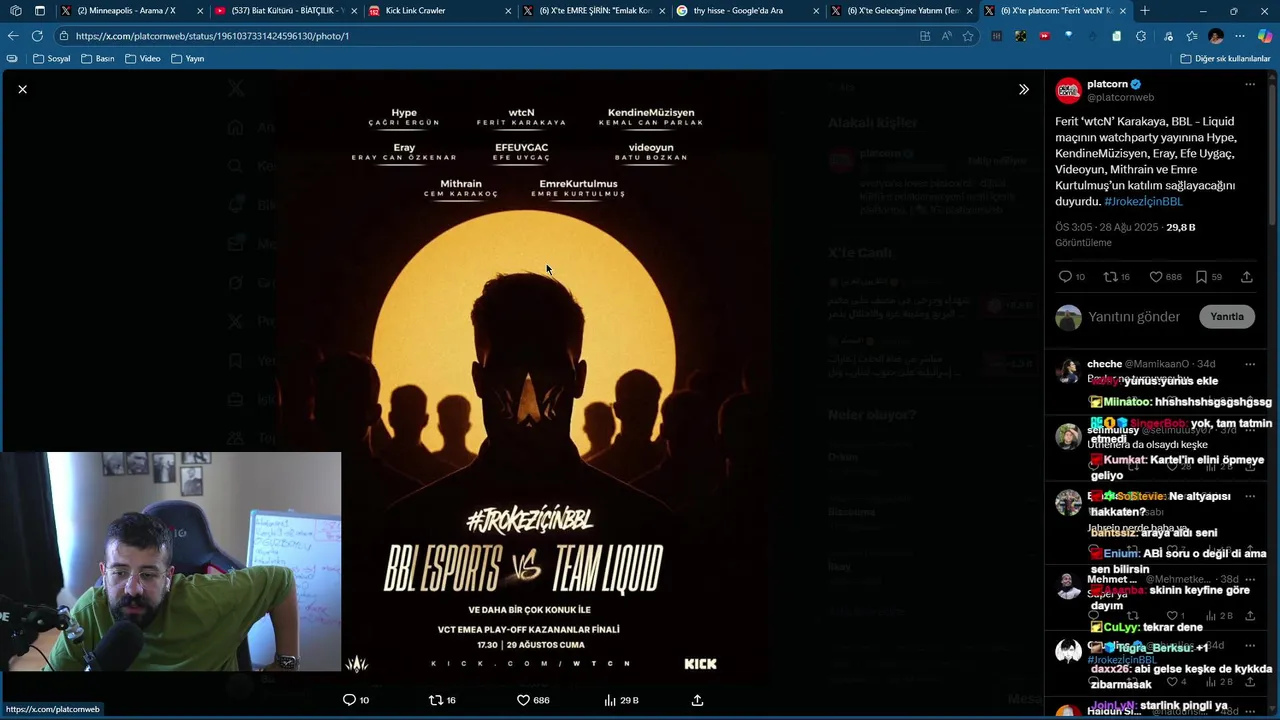
Task: Share icon below the photo
Action: pos(697,700)
